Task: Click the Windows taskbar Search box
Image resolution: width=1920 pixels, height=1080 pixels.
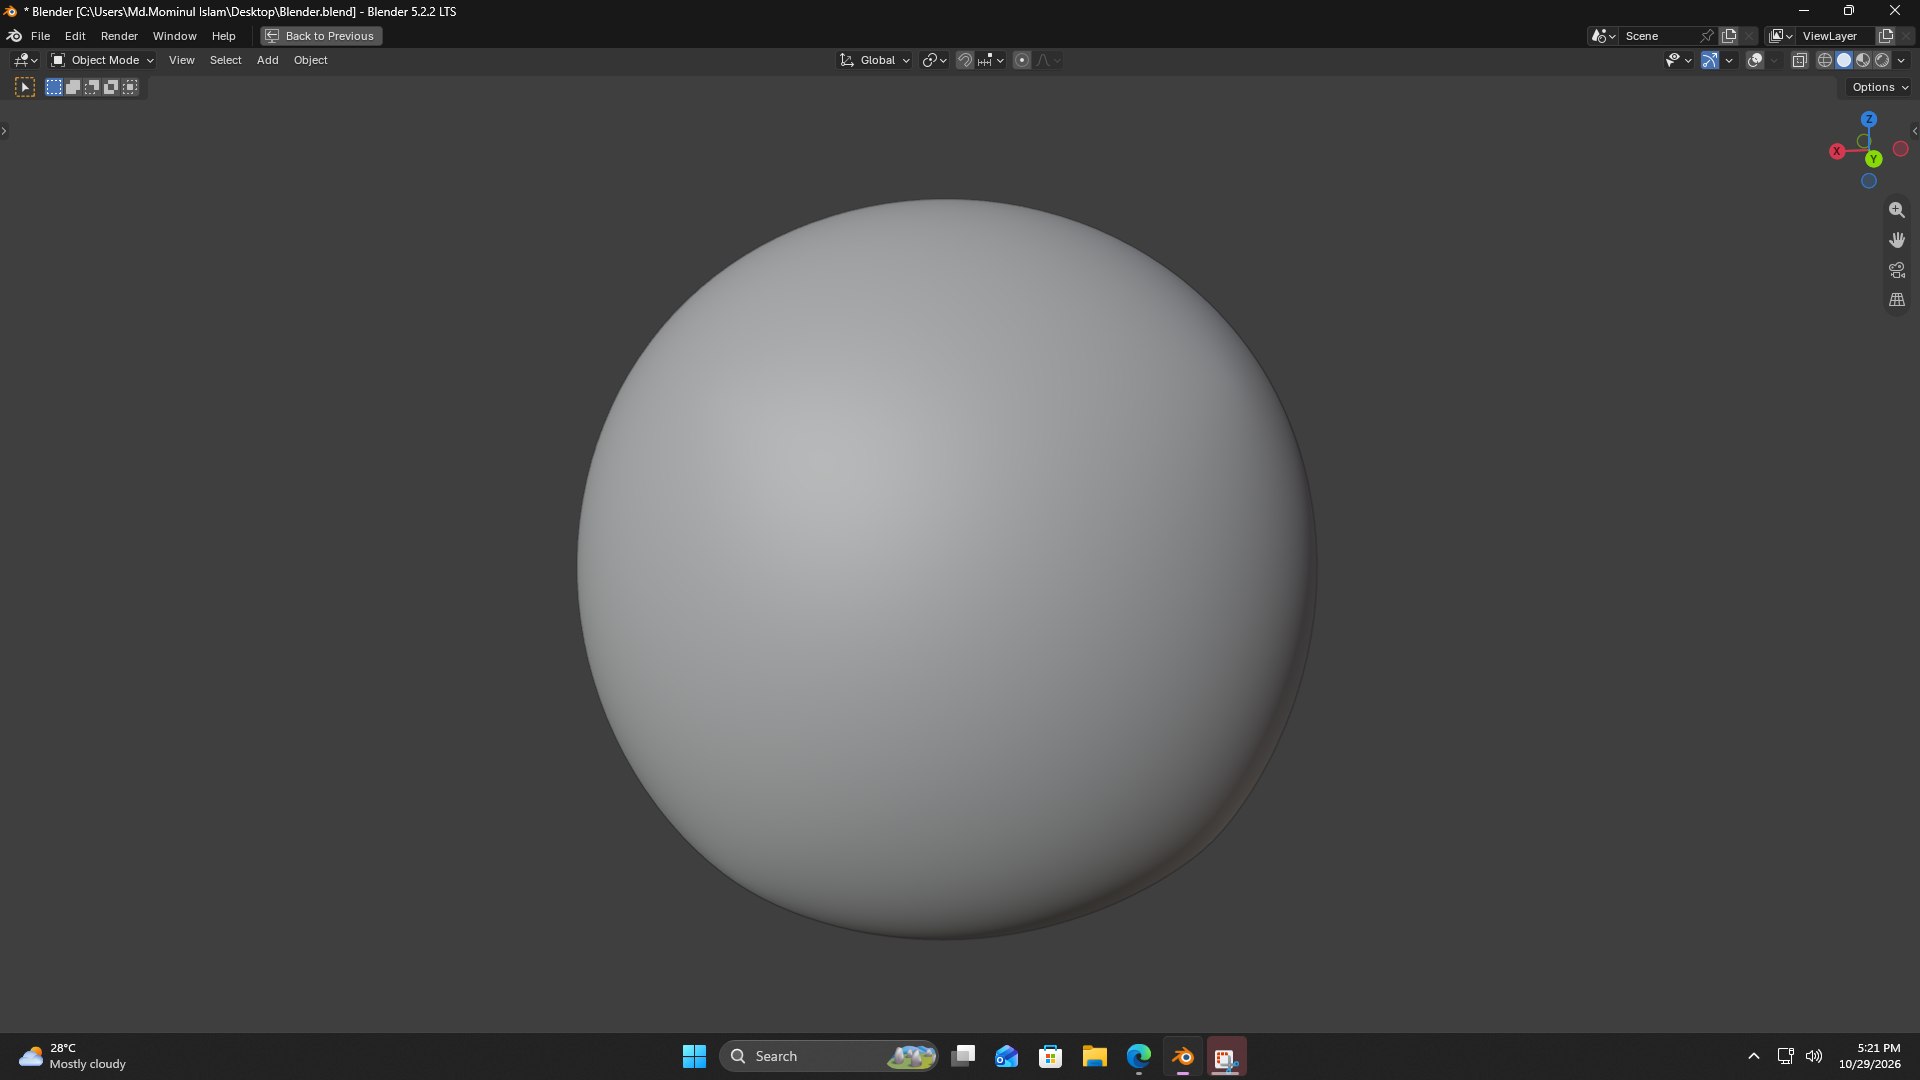Action: tap(828, 1056)
